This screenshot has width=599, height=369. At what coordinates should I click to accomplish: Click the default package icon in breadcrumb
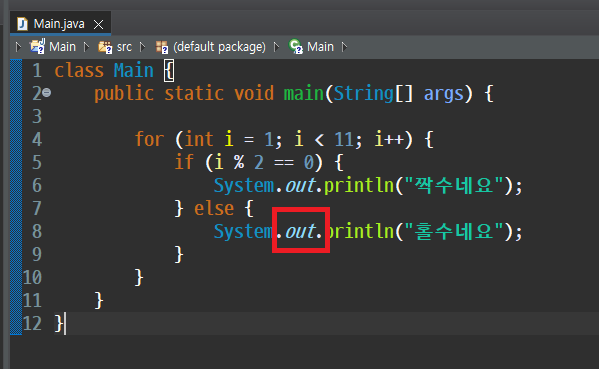(162, 47)
